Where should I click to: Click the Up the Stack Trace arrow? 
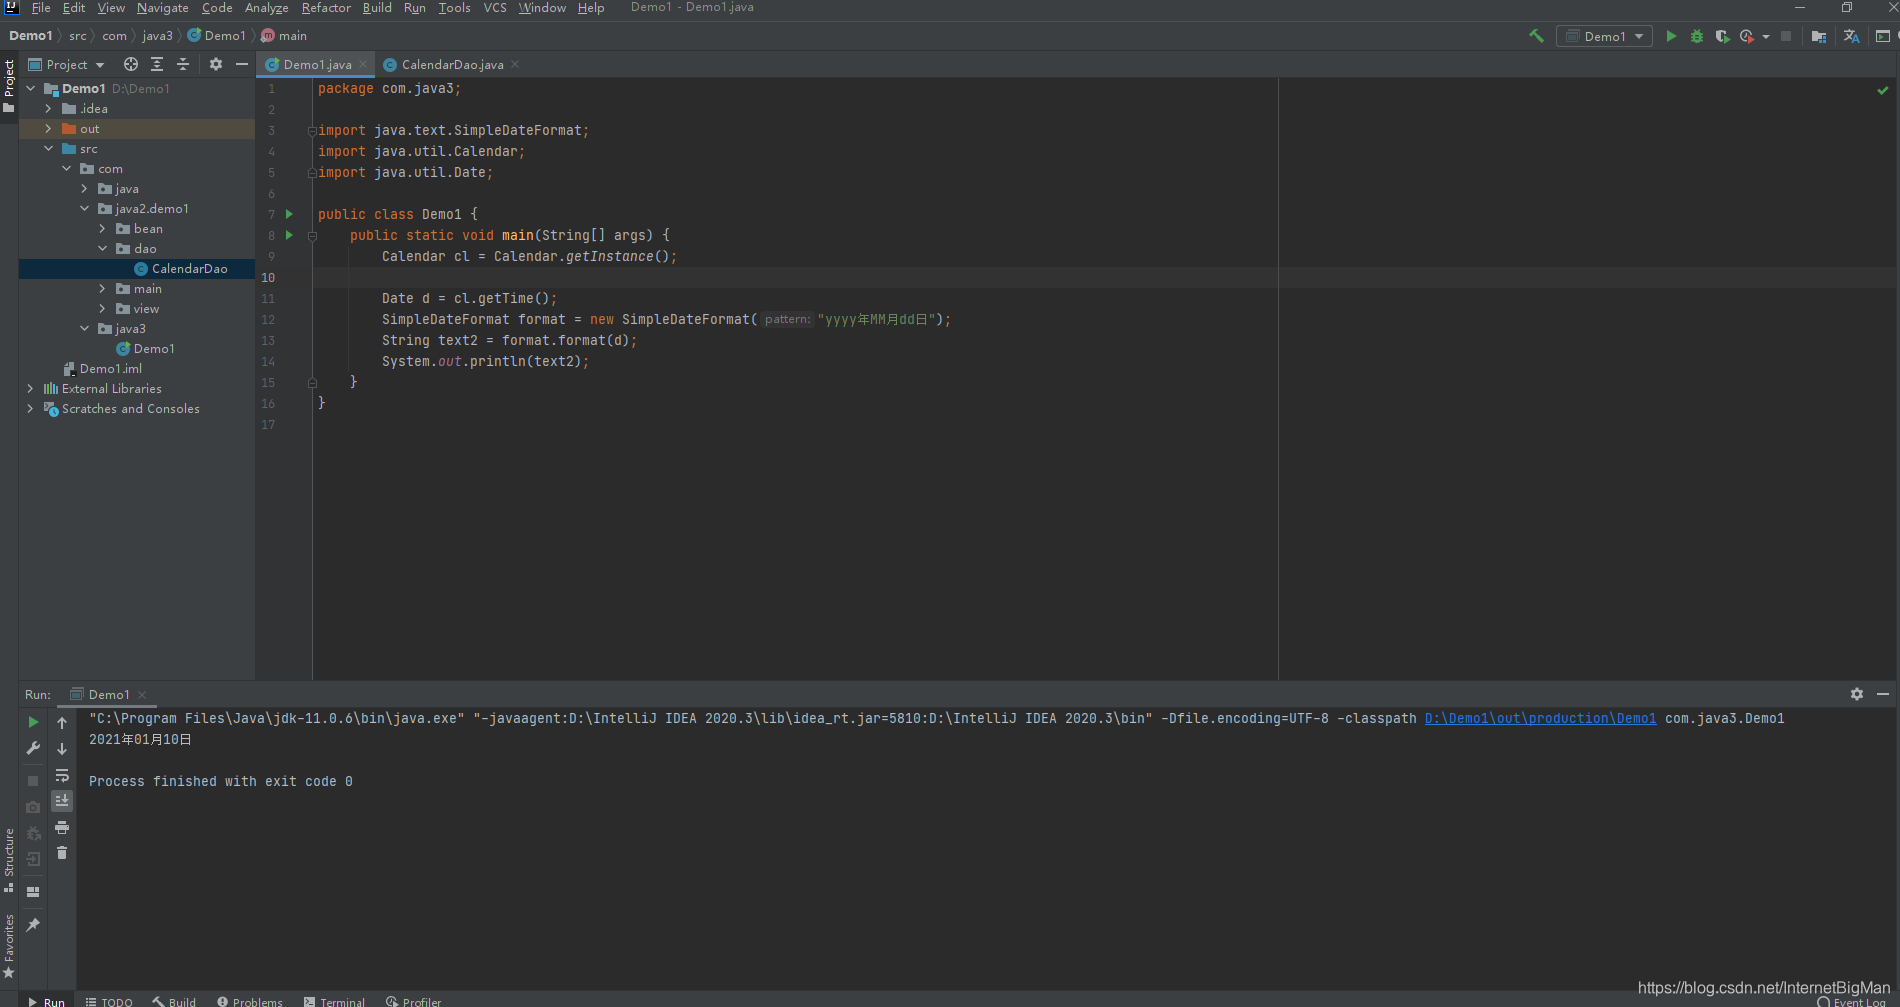pos(62,722)
